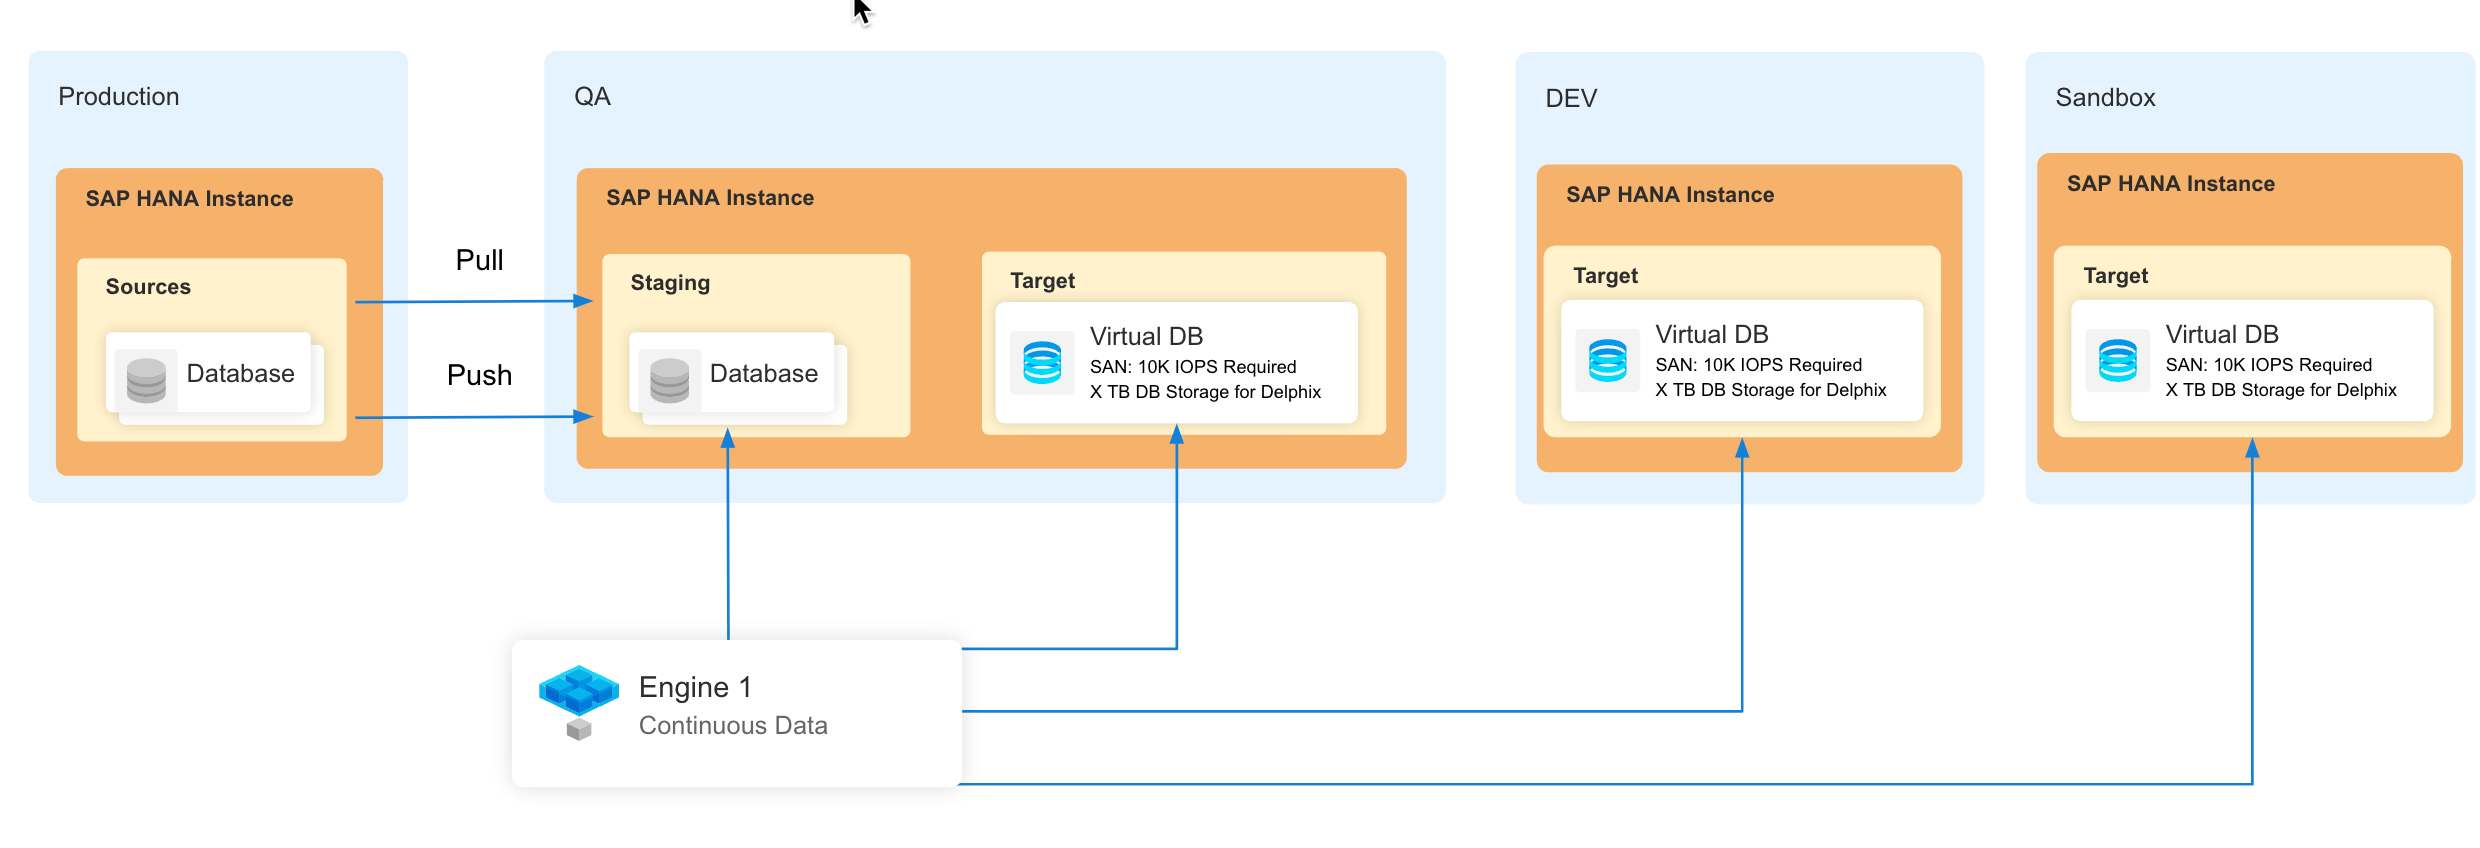Click the Continuous Data text under Engine 1

(733, 726)
